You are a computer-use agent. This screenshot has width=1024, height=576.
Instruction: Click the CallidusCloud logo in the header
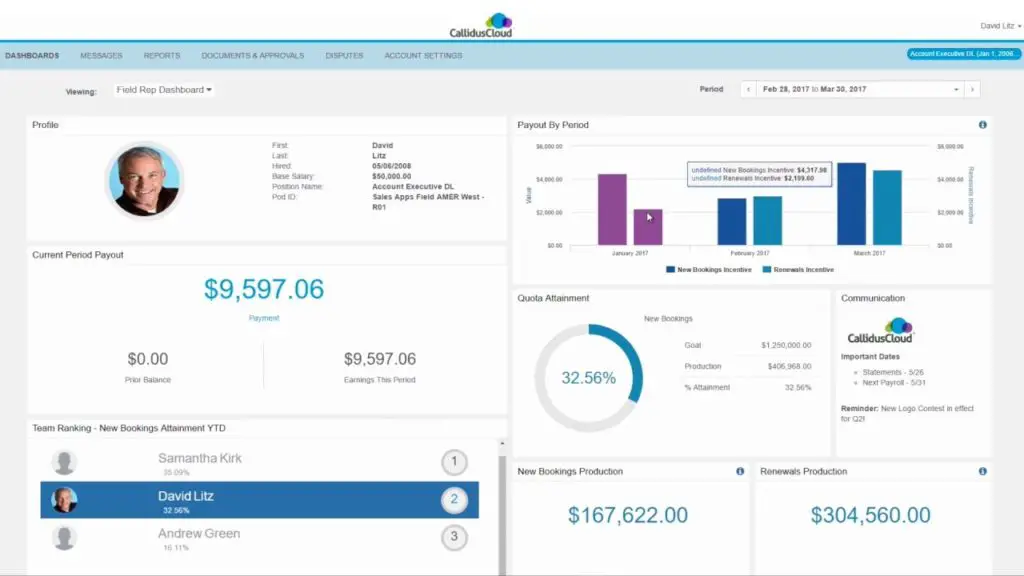(x=481, y=25)
